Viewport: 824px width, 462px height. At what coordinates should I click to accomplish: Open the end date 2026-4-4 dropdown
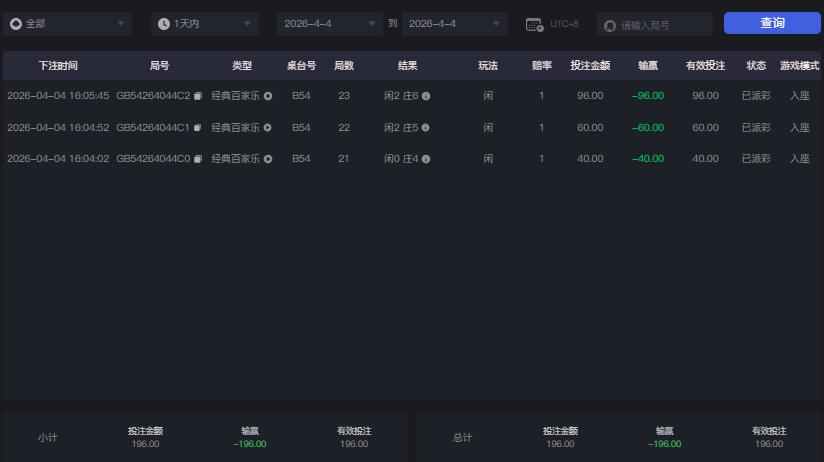455,24
